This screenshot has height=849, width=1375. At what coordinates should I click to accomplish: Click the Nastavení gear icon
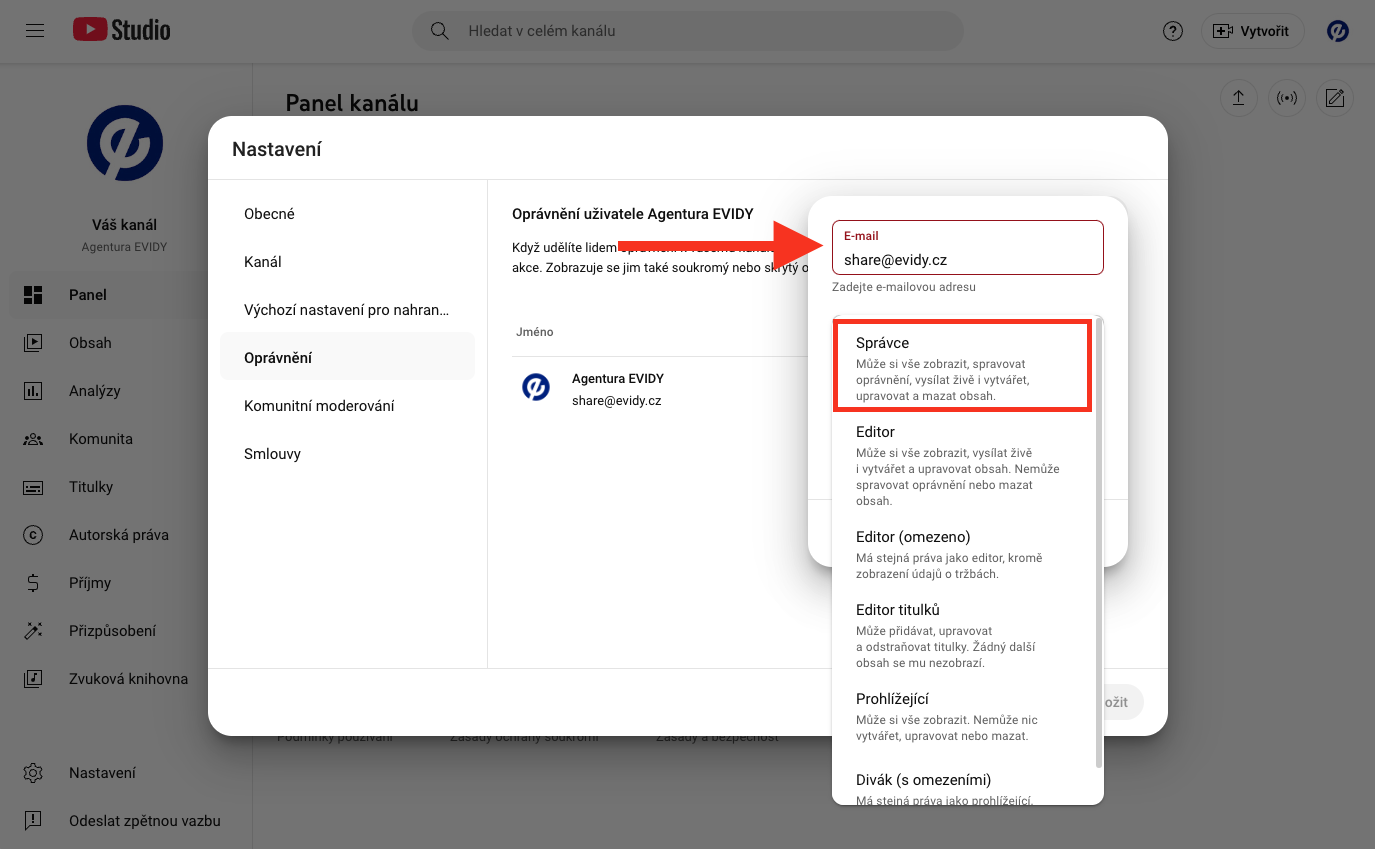(33, 773)
